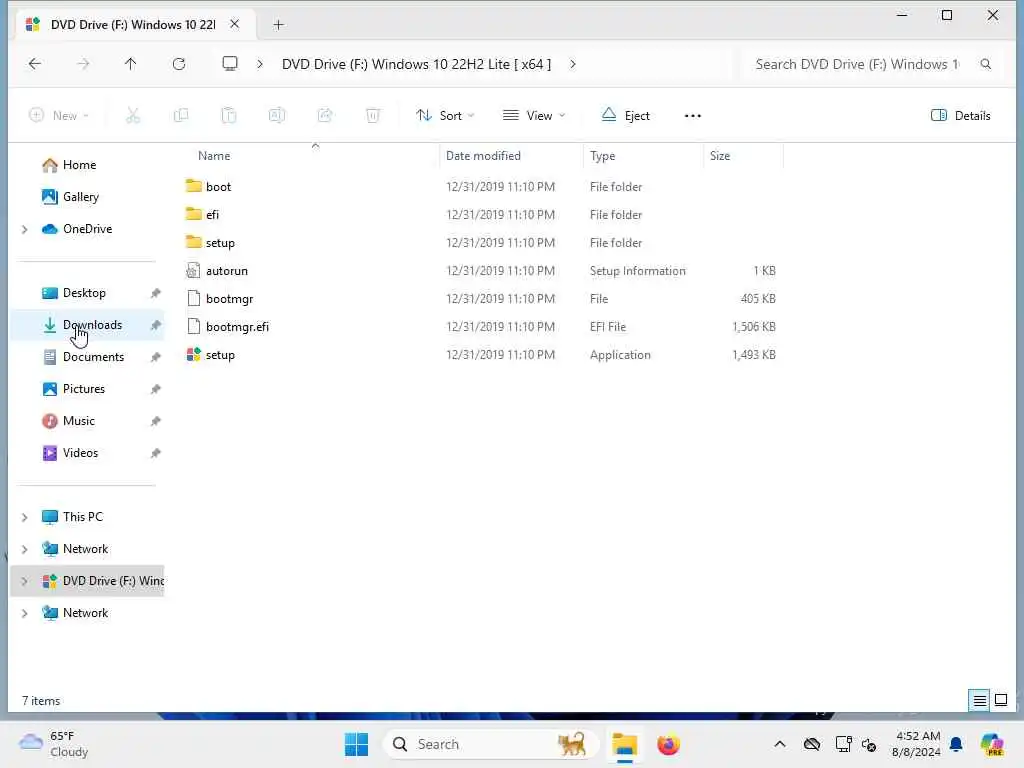Image resolution: width=1024 pixels, height=768 pixels.
Task: Open the Sort dropdown menu
Action: [x=445, y=116]
